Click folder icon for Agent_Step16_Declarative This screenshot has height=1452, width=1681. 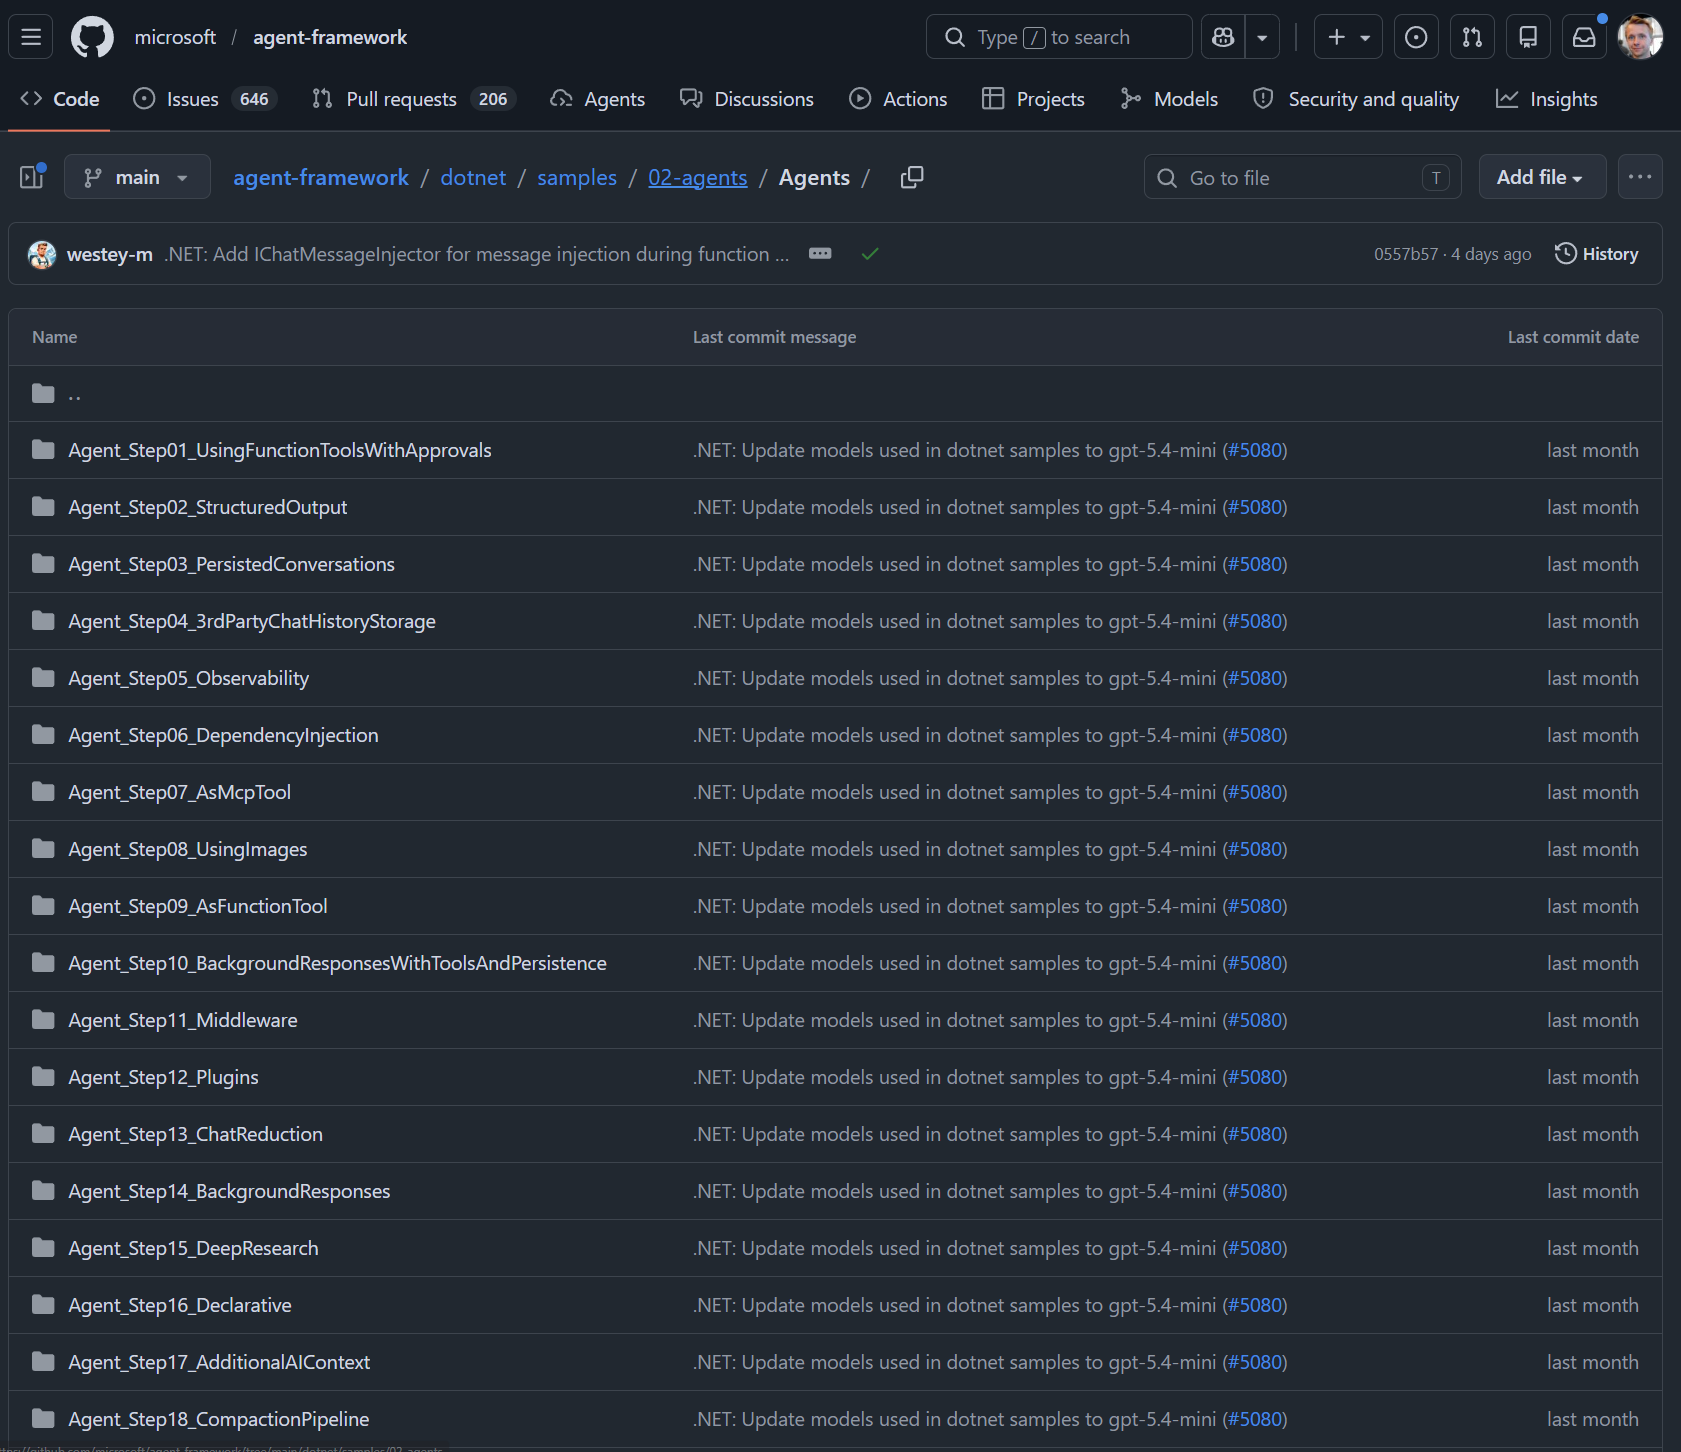click(x=43, y=1305)
